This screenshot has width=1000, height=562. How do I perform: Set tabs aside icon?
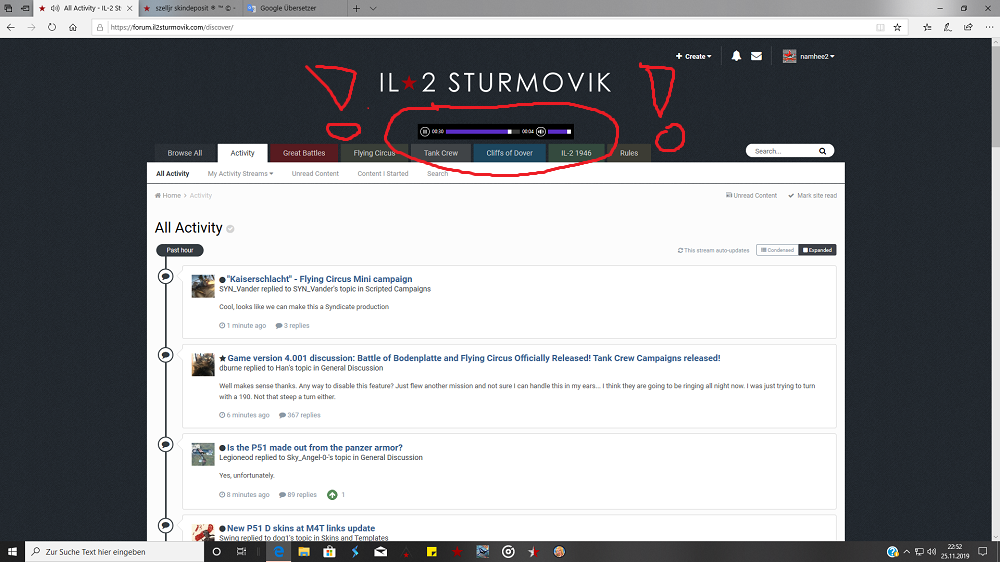click(x=25, y=8)
